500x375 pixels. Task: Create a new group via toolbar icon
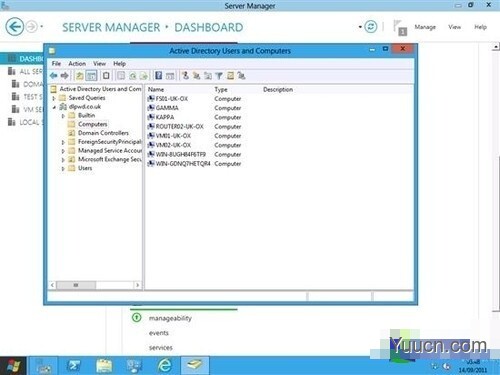(196, 76)
